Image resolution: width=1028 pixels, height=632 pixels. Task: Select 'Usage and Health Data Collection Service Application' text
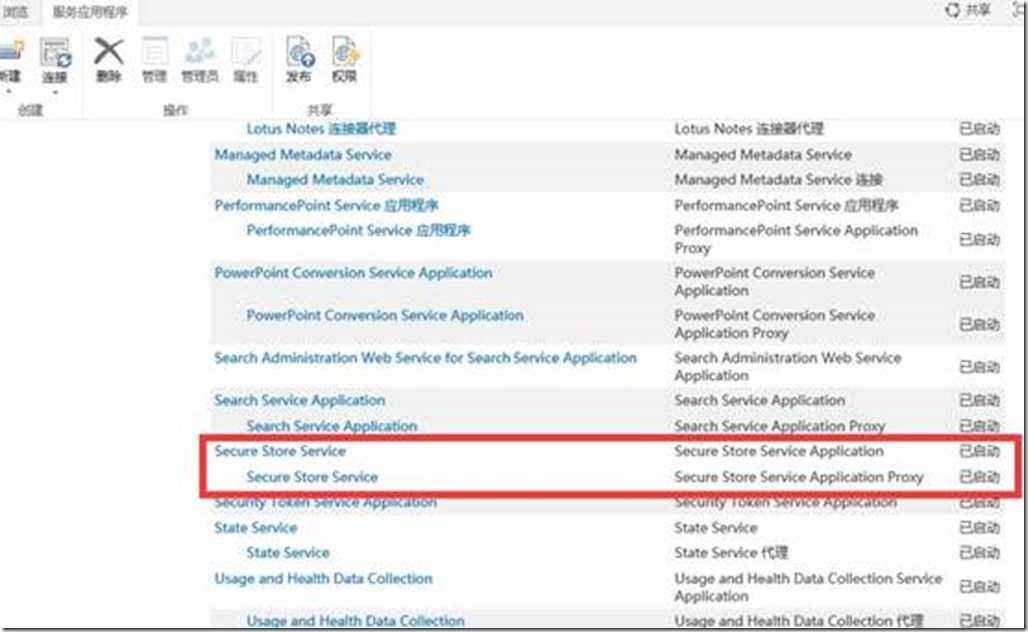tap(808, 587)
